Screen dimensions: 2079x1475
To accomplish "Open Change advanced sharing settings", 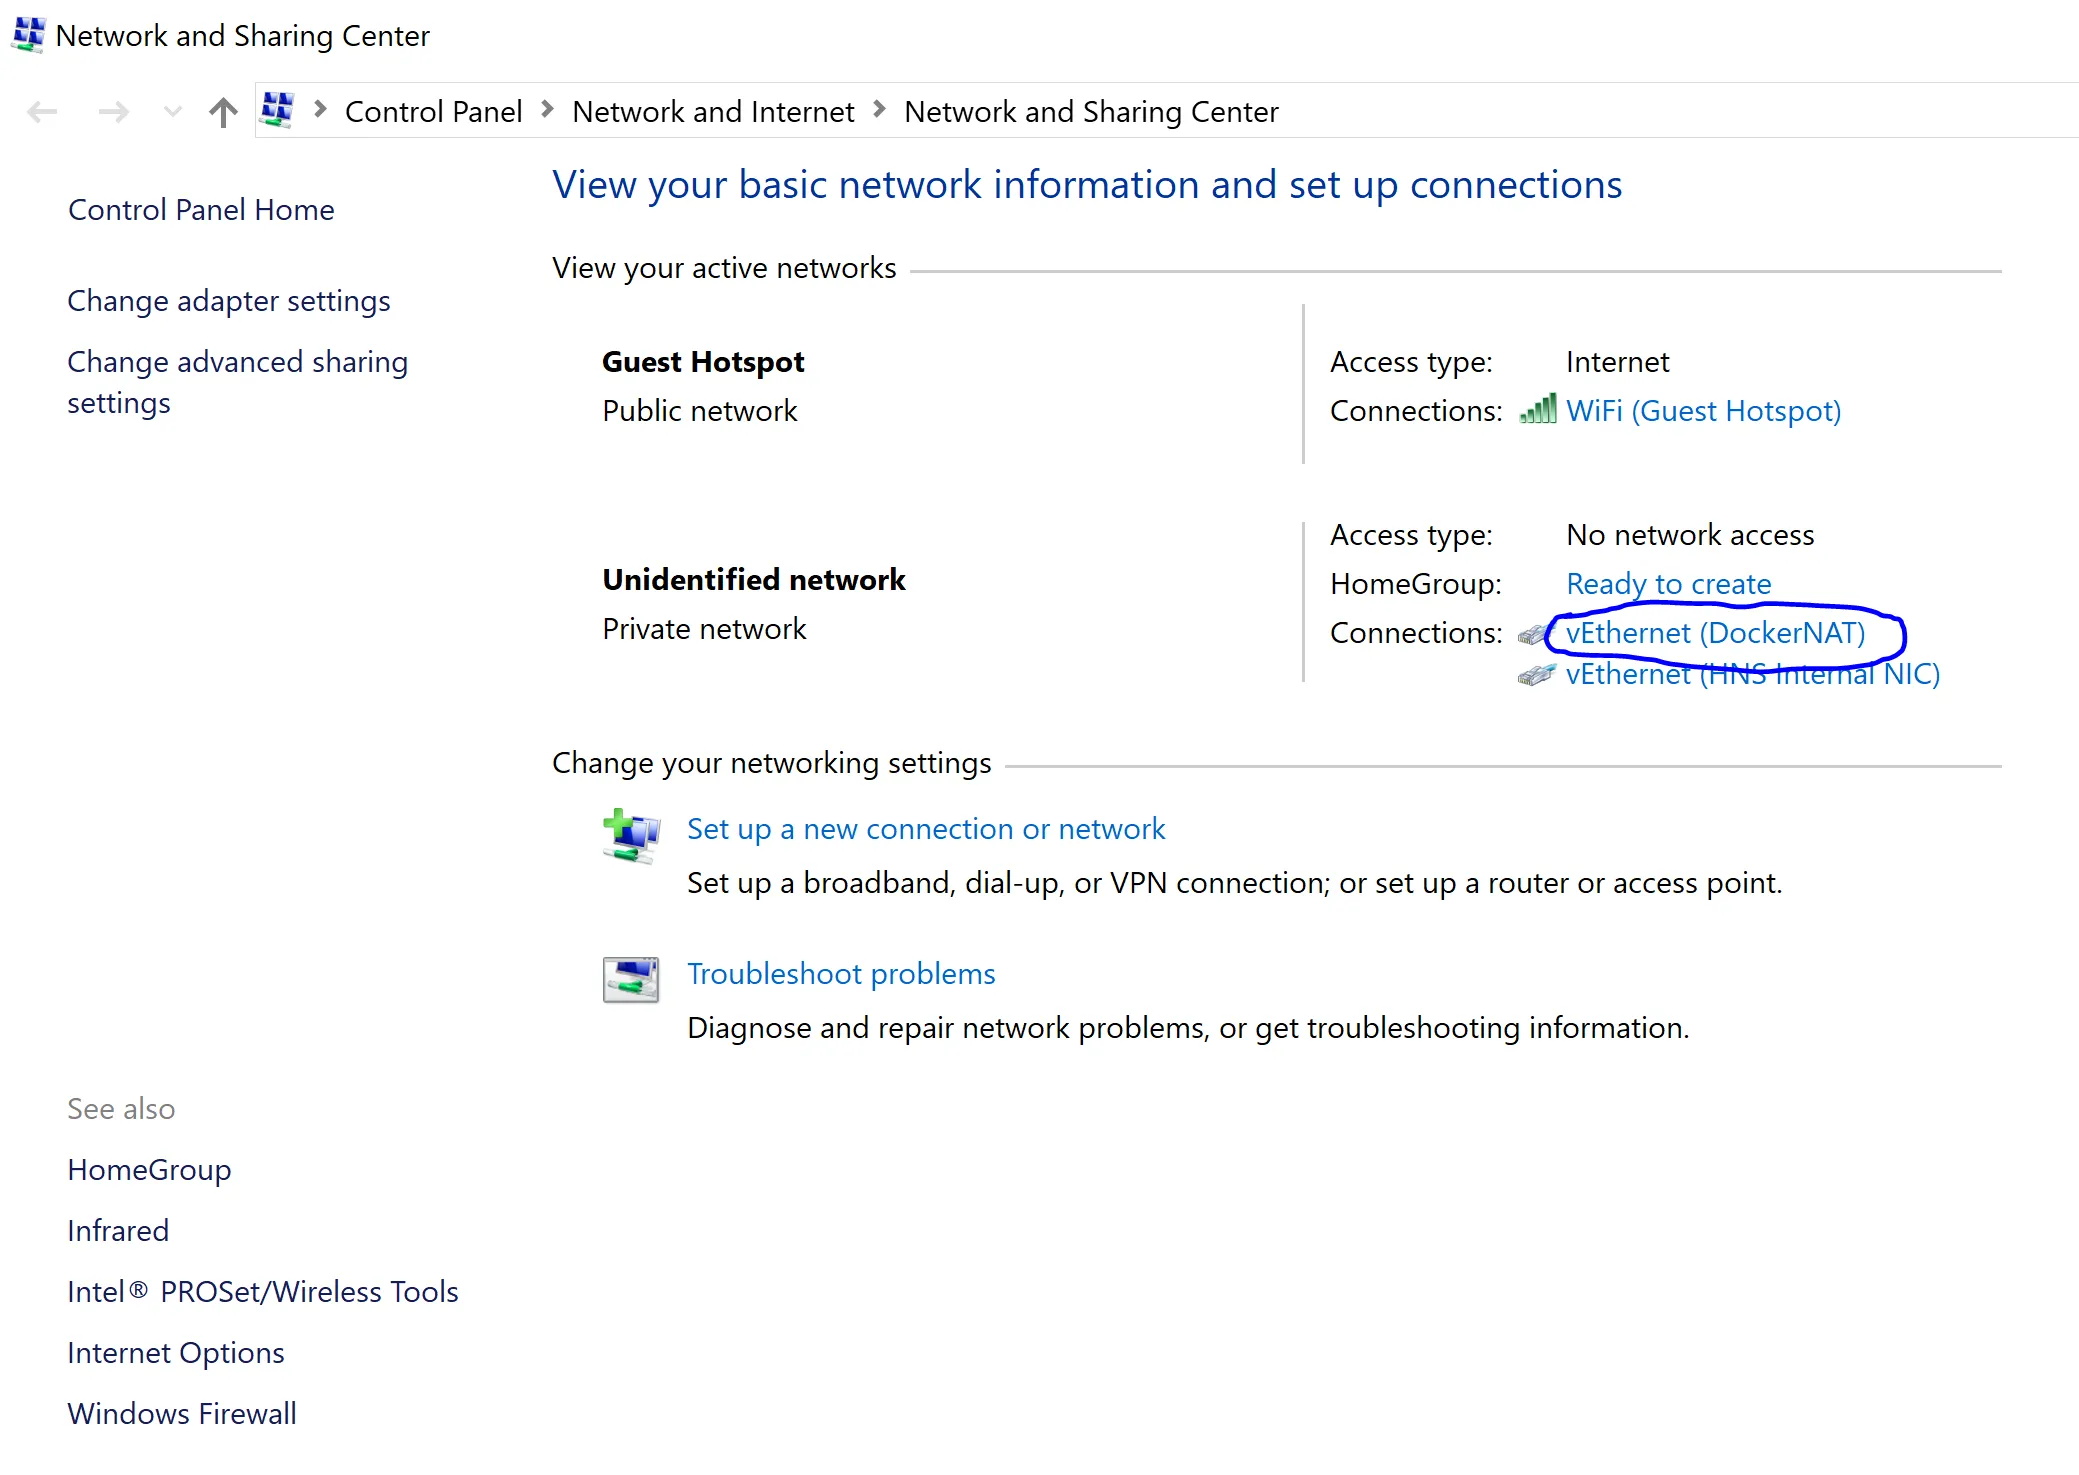I will [x=238, y=382].
